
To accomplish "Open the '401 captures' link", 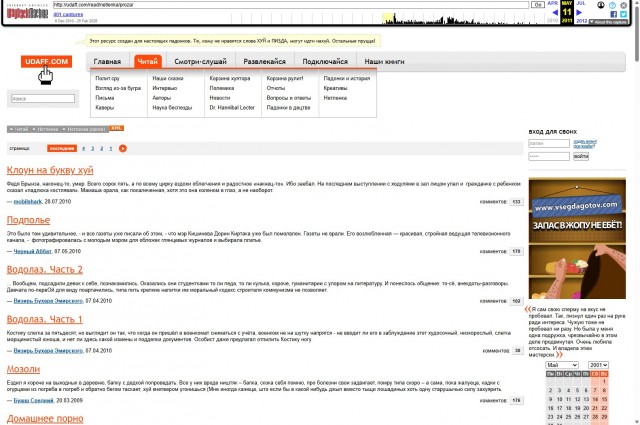I will pos(68,15).
